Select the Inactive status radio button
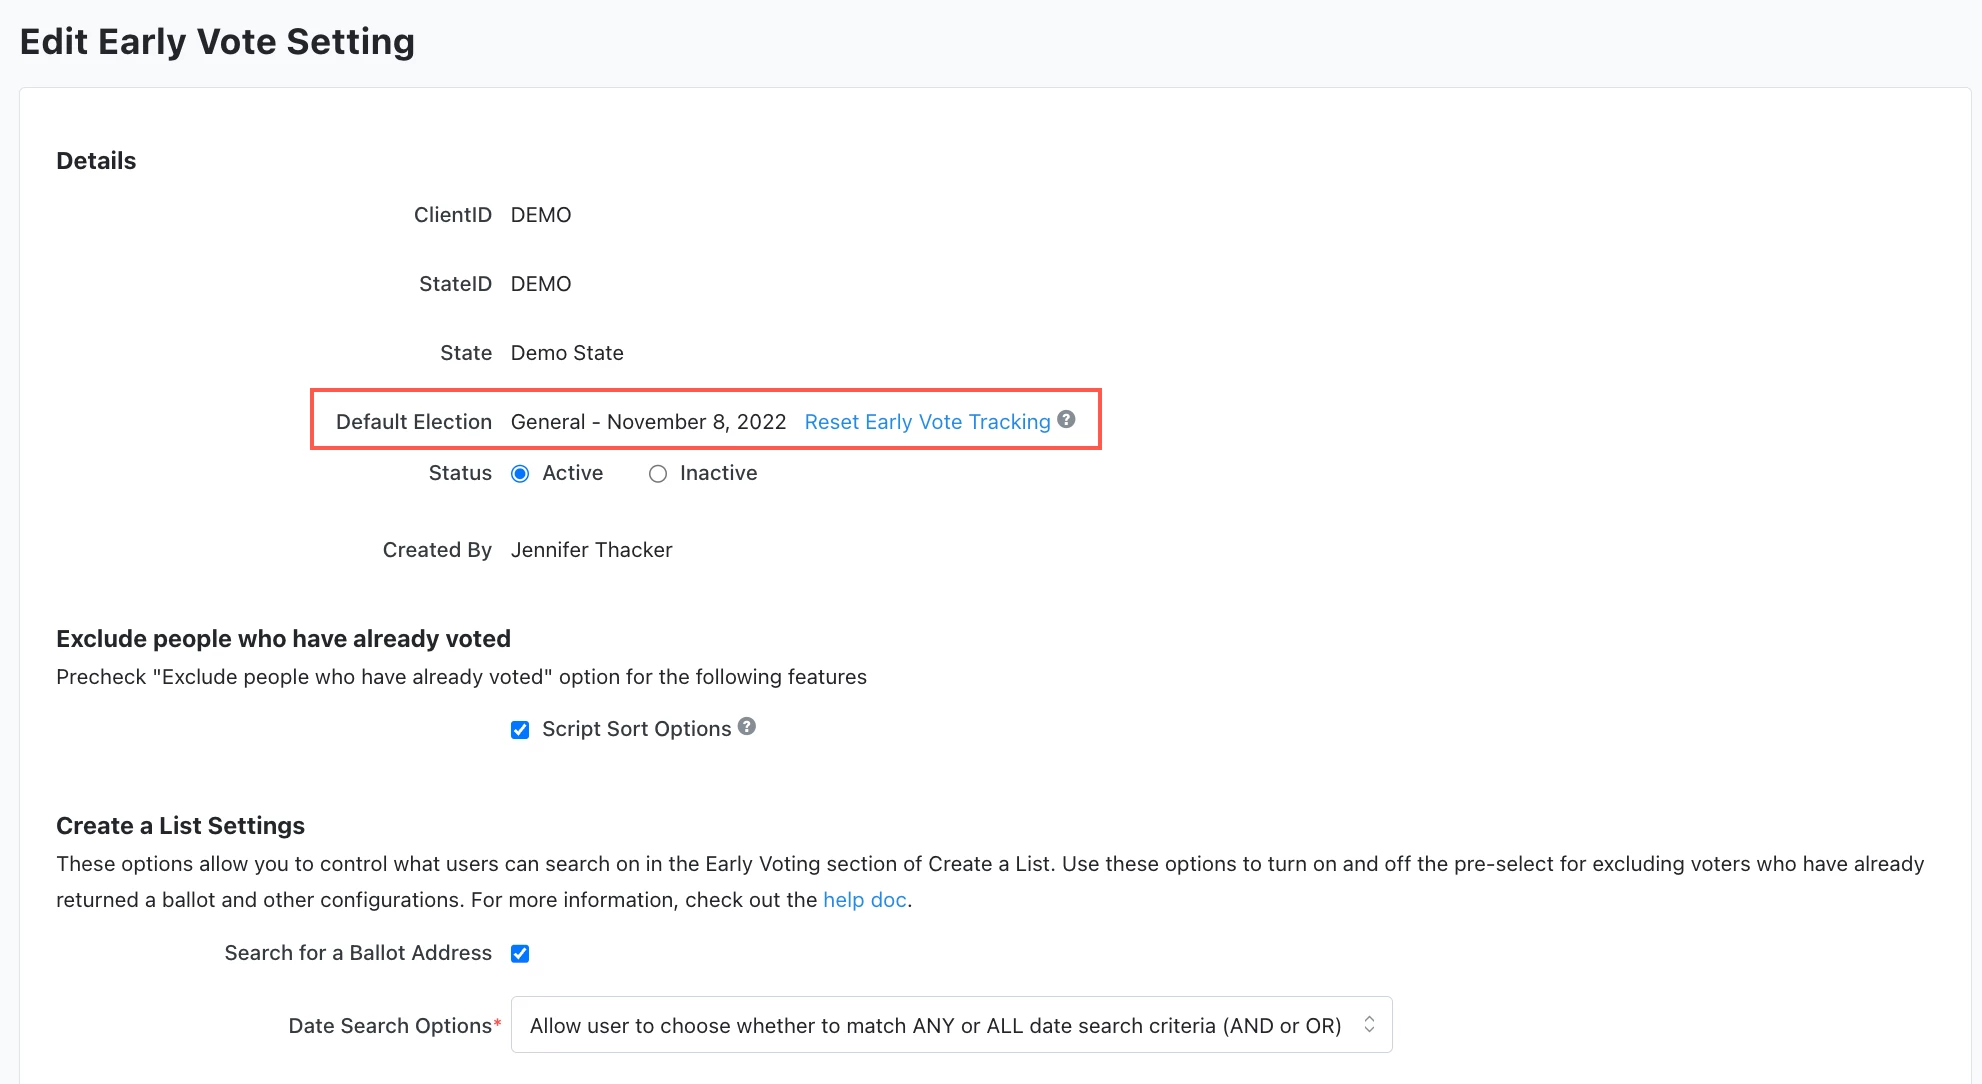The width and height of the screenshot is (1982, 1084). (658, 474)
